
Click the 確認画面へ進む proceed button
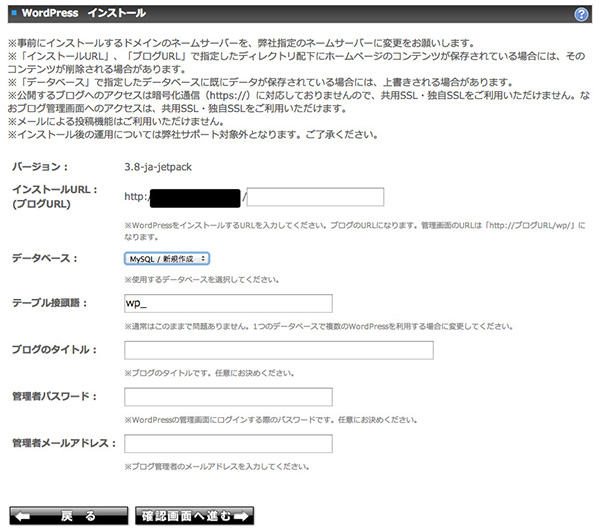click(x=194, y=516)
